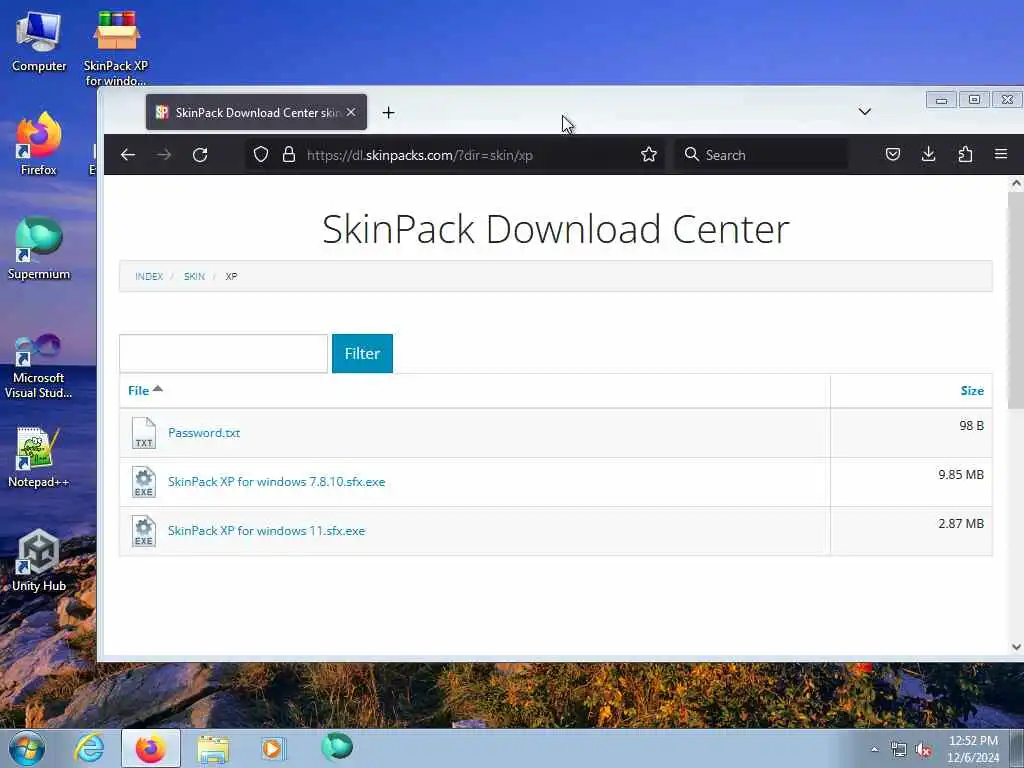Click the taskbar clock showing 12:52 PM
This screenshot has height=768, width=1024.
(x=973, y=749)
